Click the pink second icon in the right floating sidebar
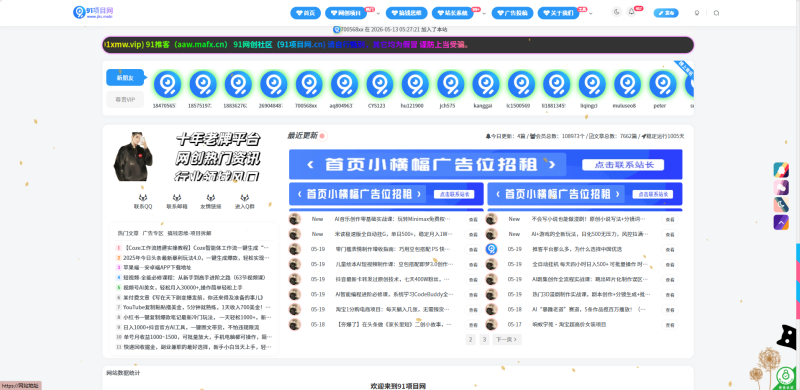This screenshot has height=390, width=800. pos(781,187)
